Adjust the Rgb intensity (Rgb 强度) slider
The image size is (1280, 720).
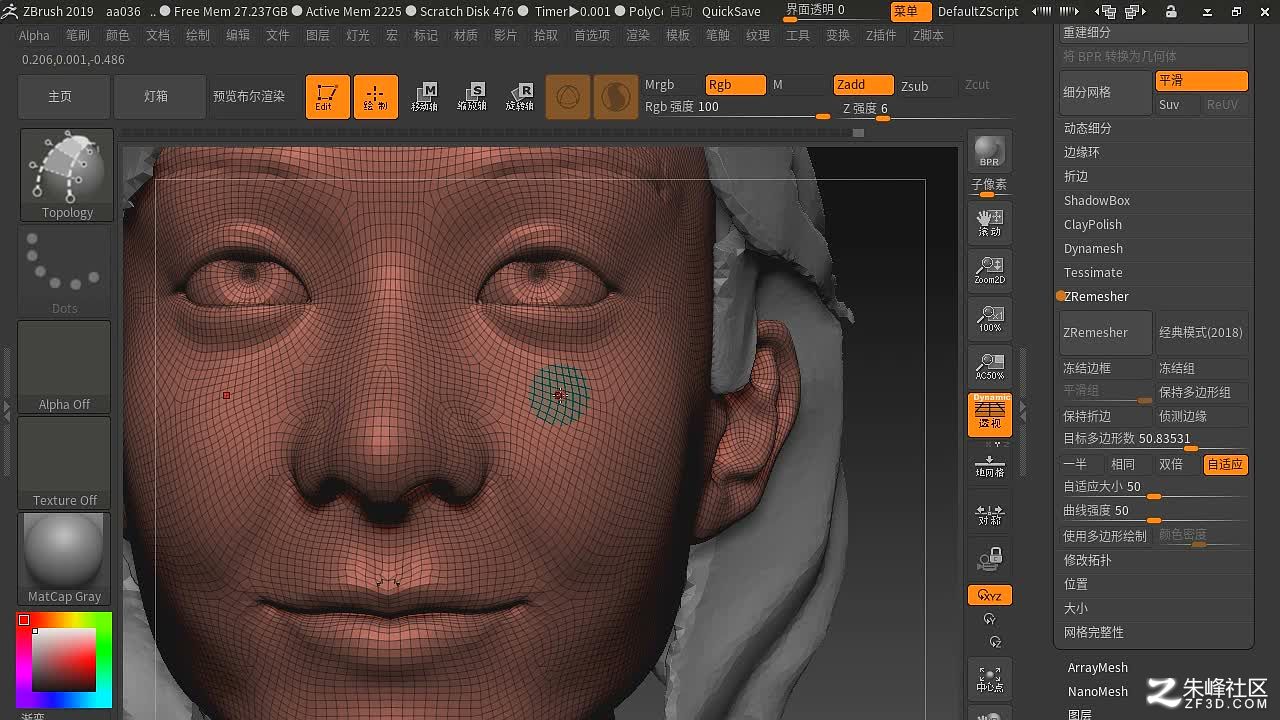[737, 108]
